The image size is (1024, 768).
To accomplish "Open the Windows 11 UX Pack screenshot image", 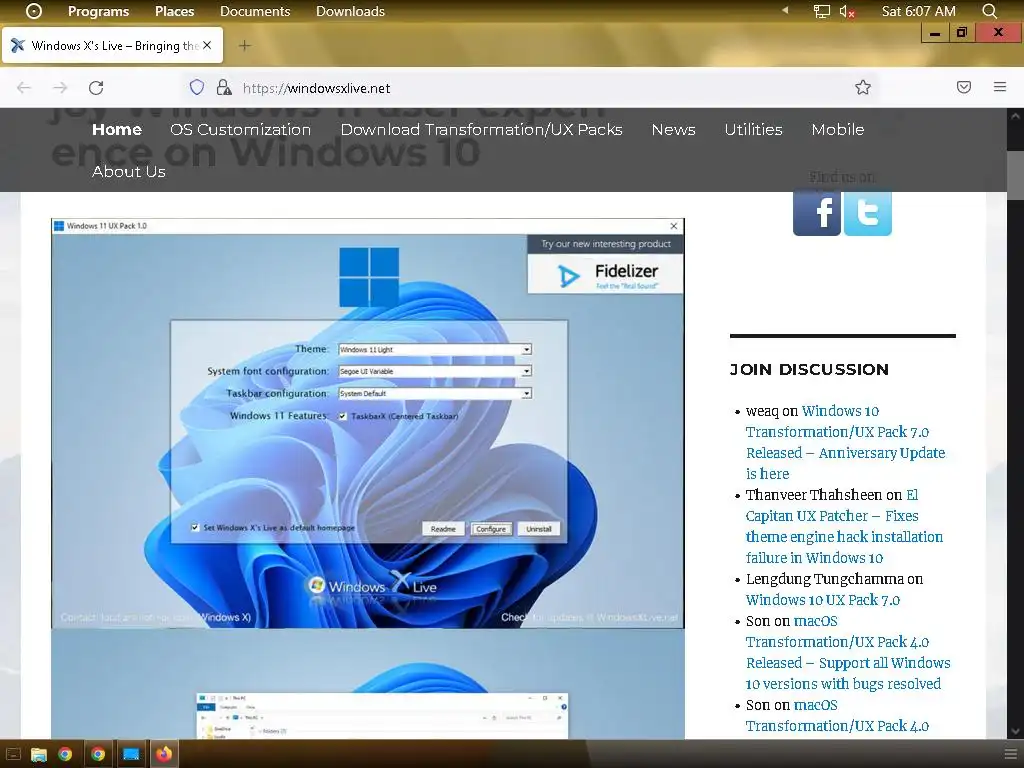I will pos(368,423).
